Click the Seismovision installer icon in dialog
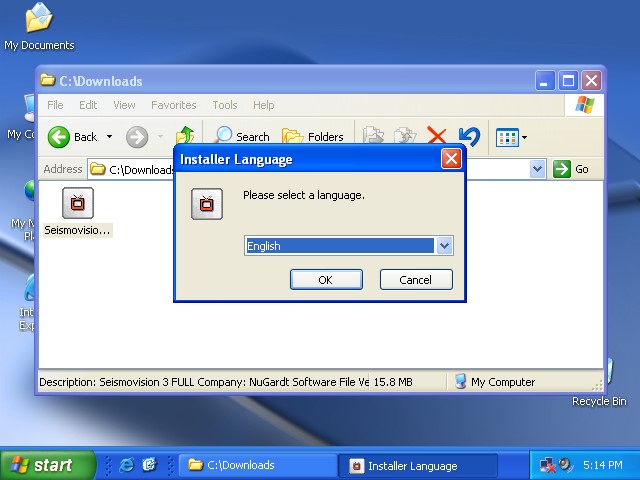Screen dimensions: 640x480 pyautogui.click(x=207, y=204)
